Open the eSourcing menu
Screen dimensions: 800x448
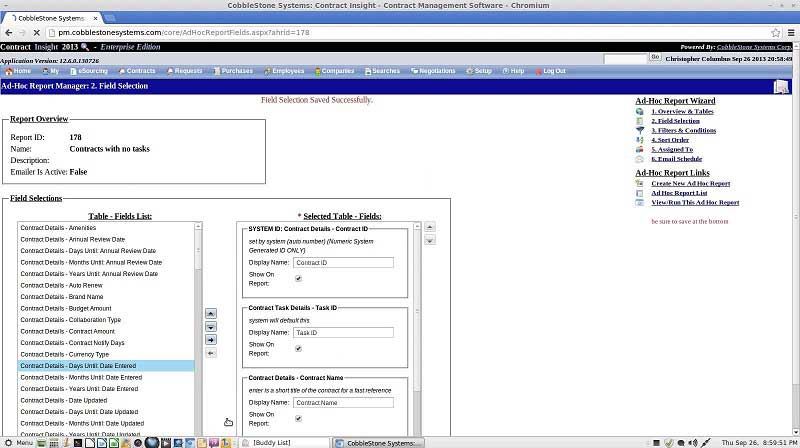click(89, 71)
